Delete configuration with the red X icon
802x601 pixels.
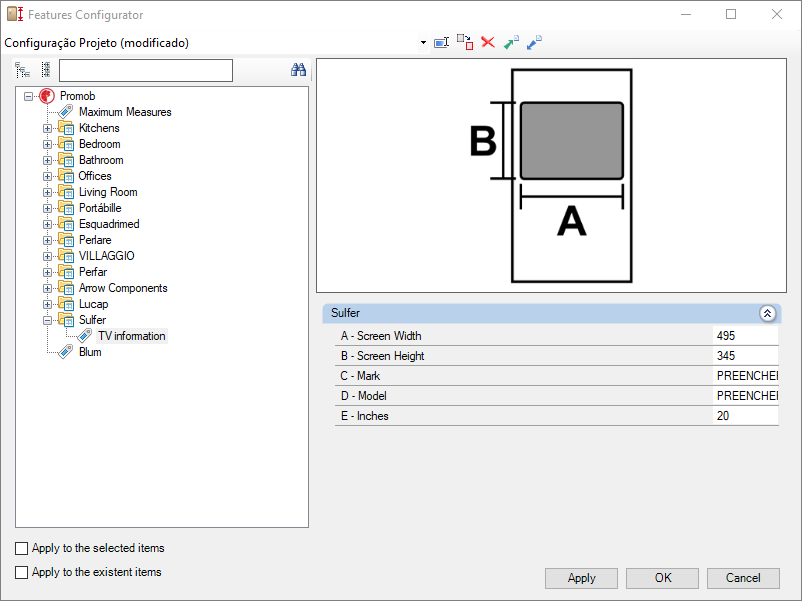pos(488,42)
